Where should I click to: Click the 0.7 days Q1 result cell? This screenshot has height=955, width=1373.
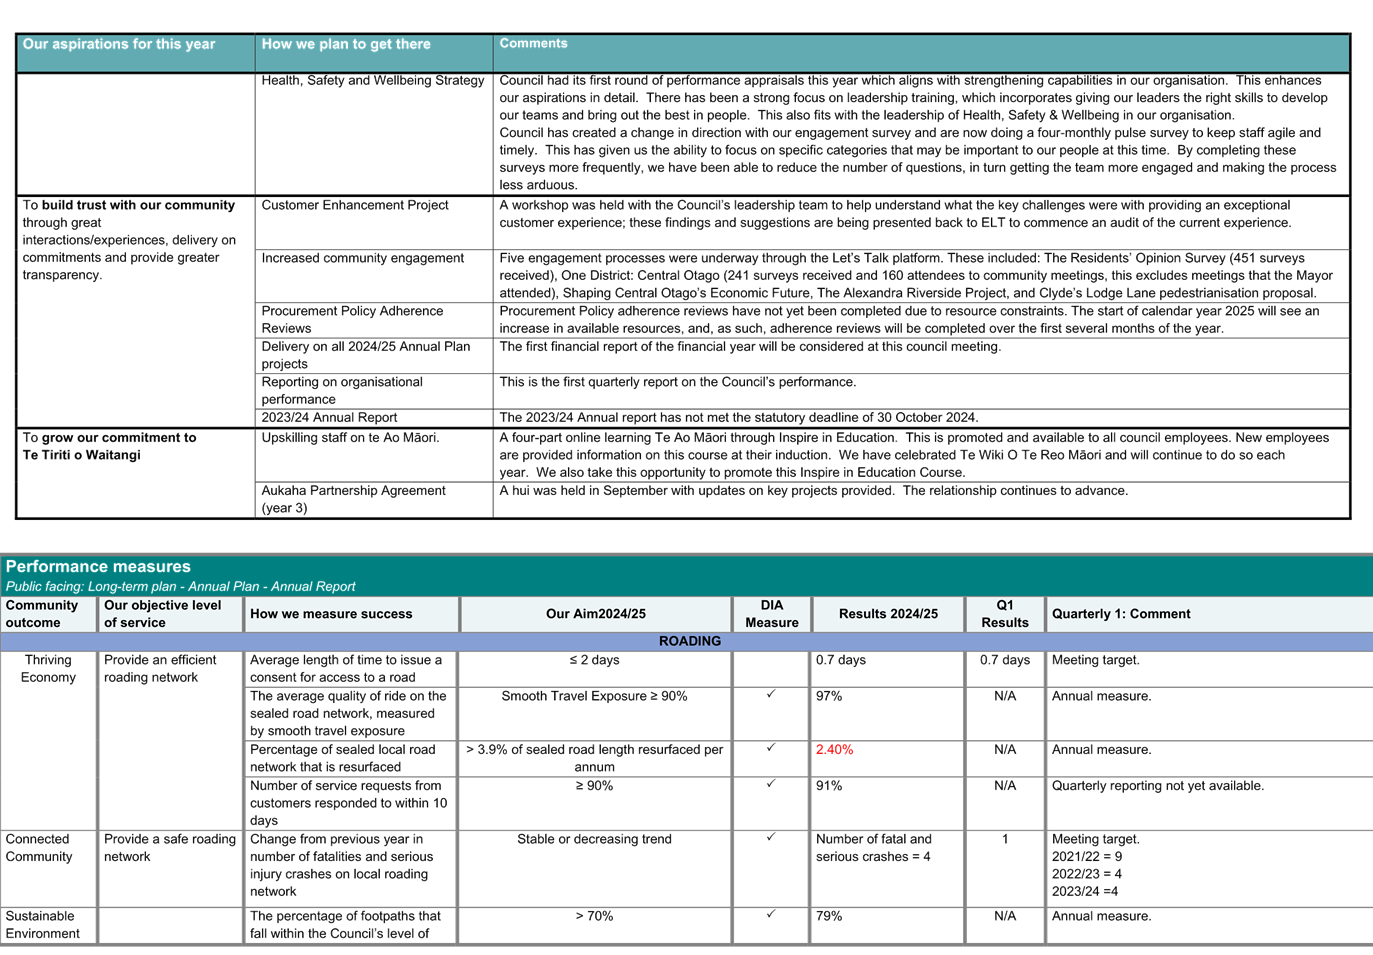(1004, 659)
